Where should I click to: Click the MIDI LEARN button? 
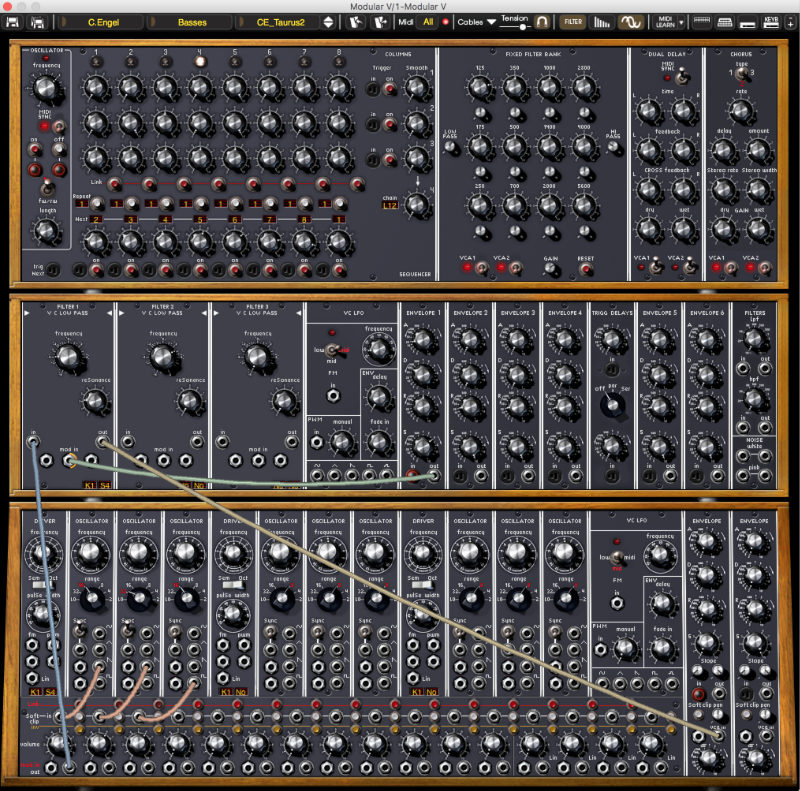(x=665, y=22)
